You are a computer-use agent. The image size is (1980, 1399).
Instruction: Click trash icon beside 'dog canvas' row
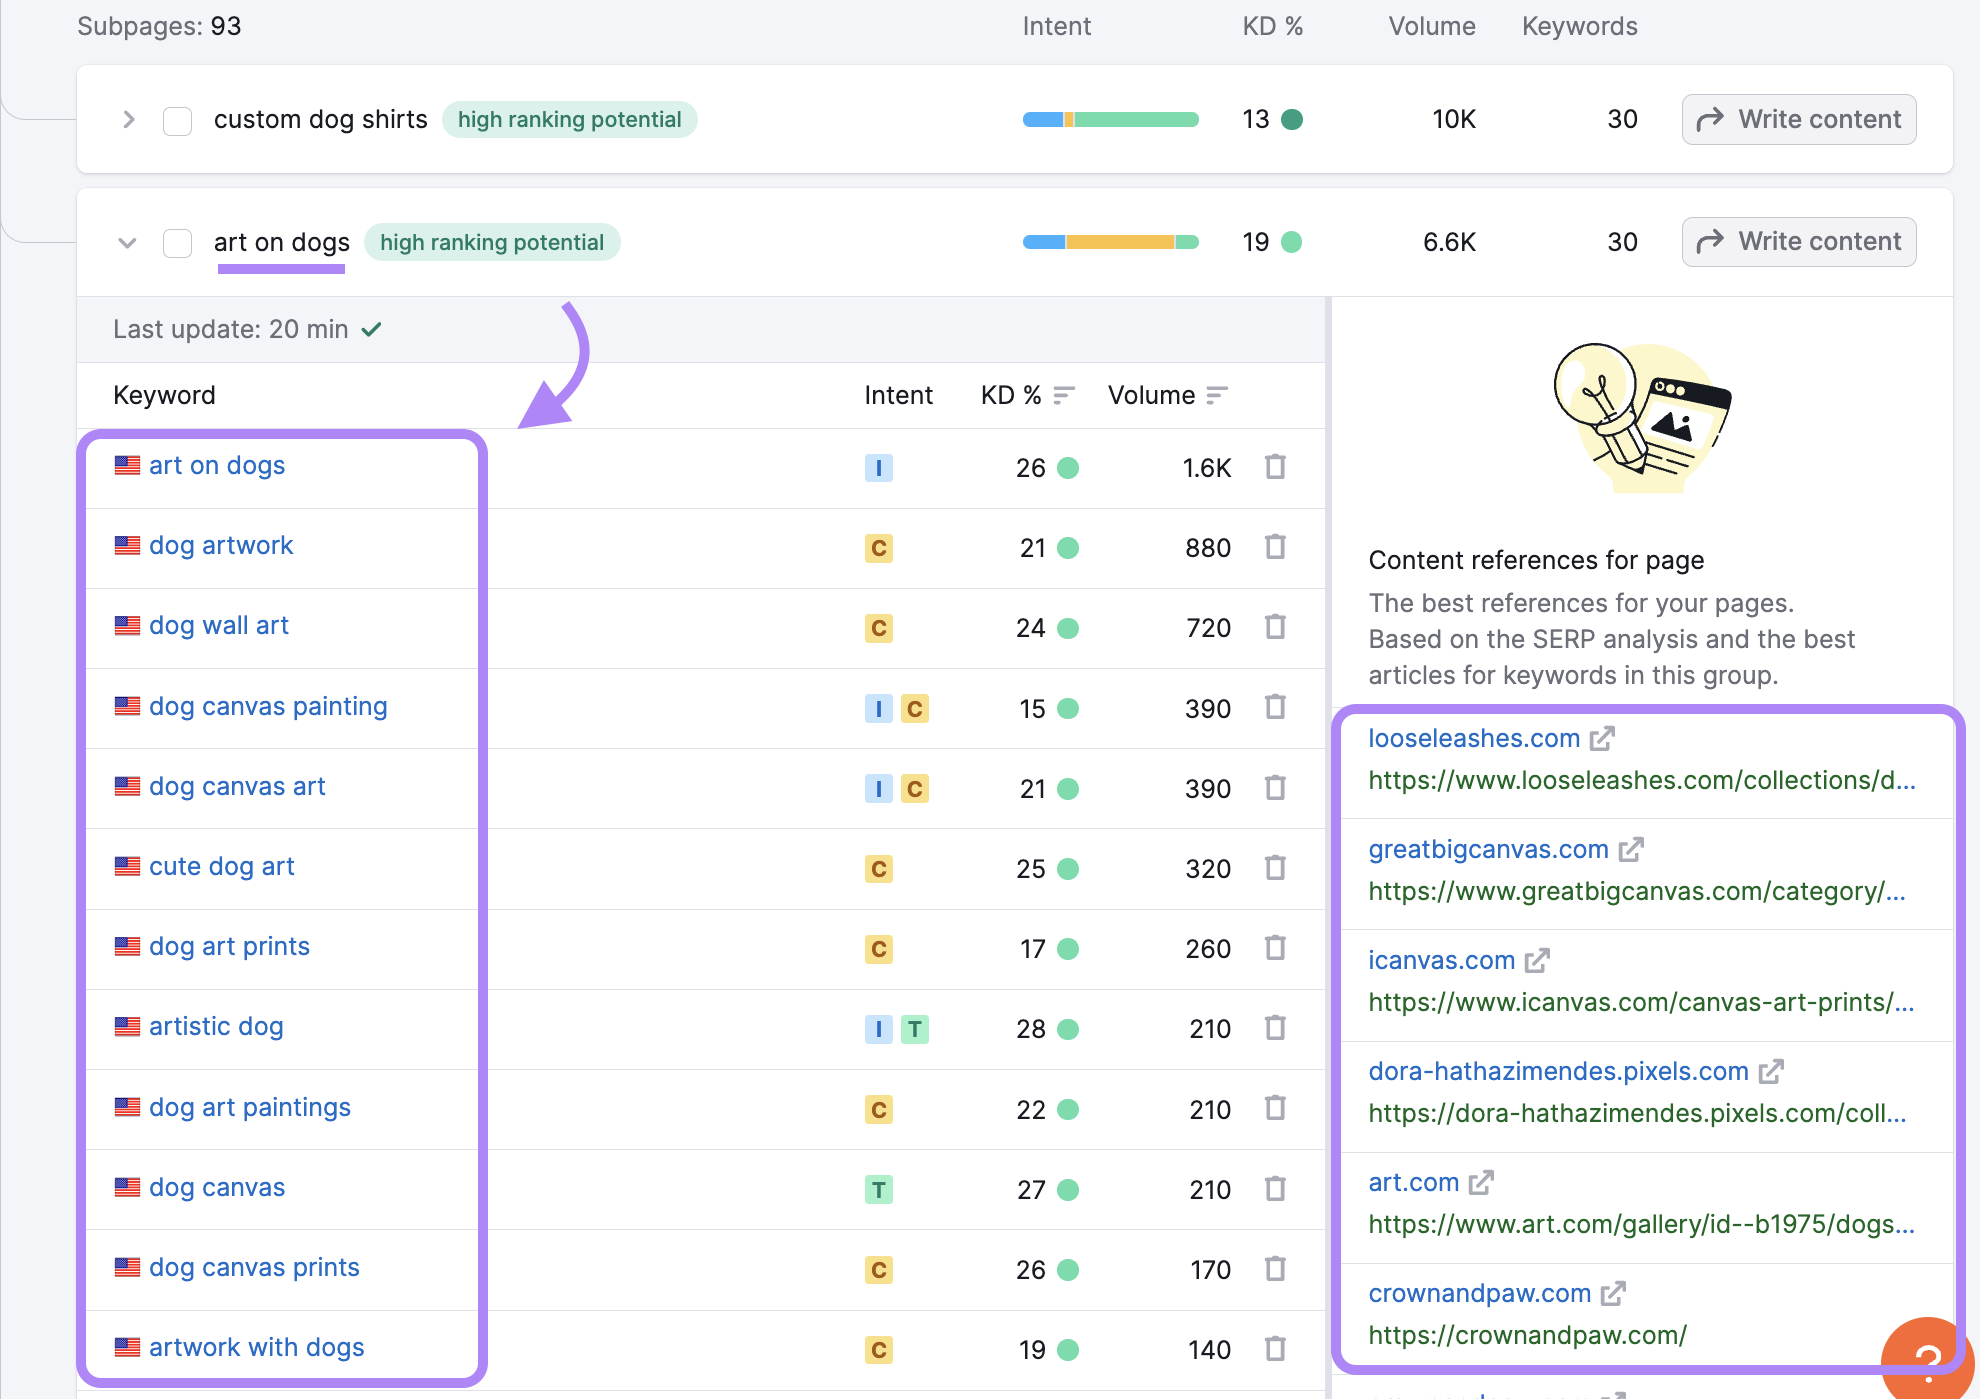coord(1275,1189)
